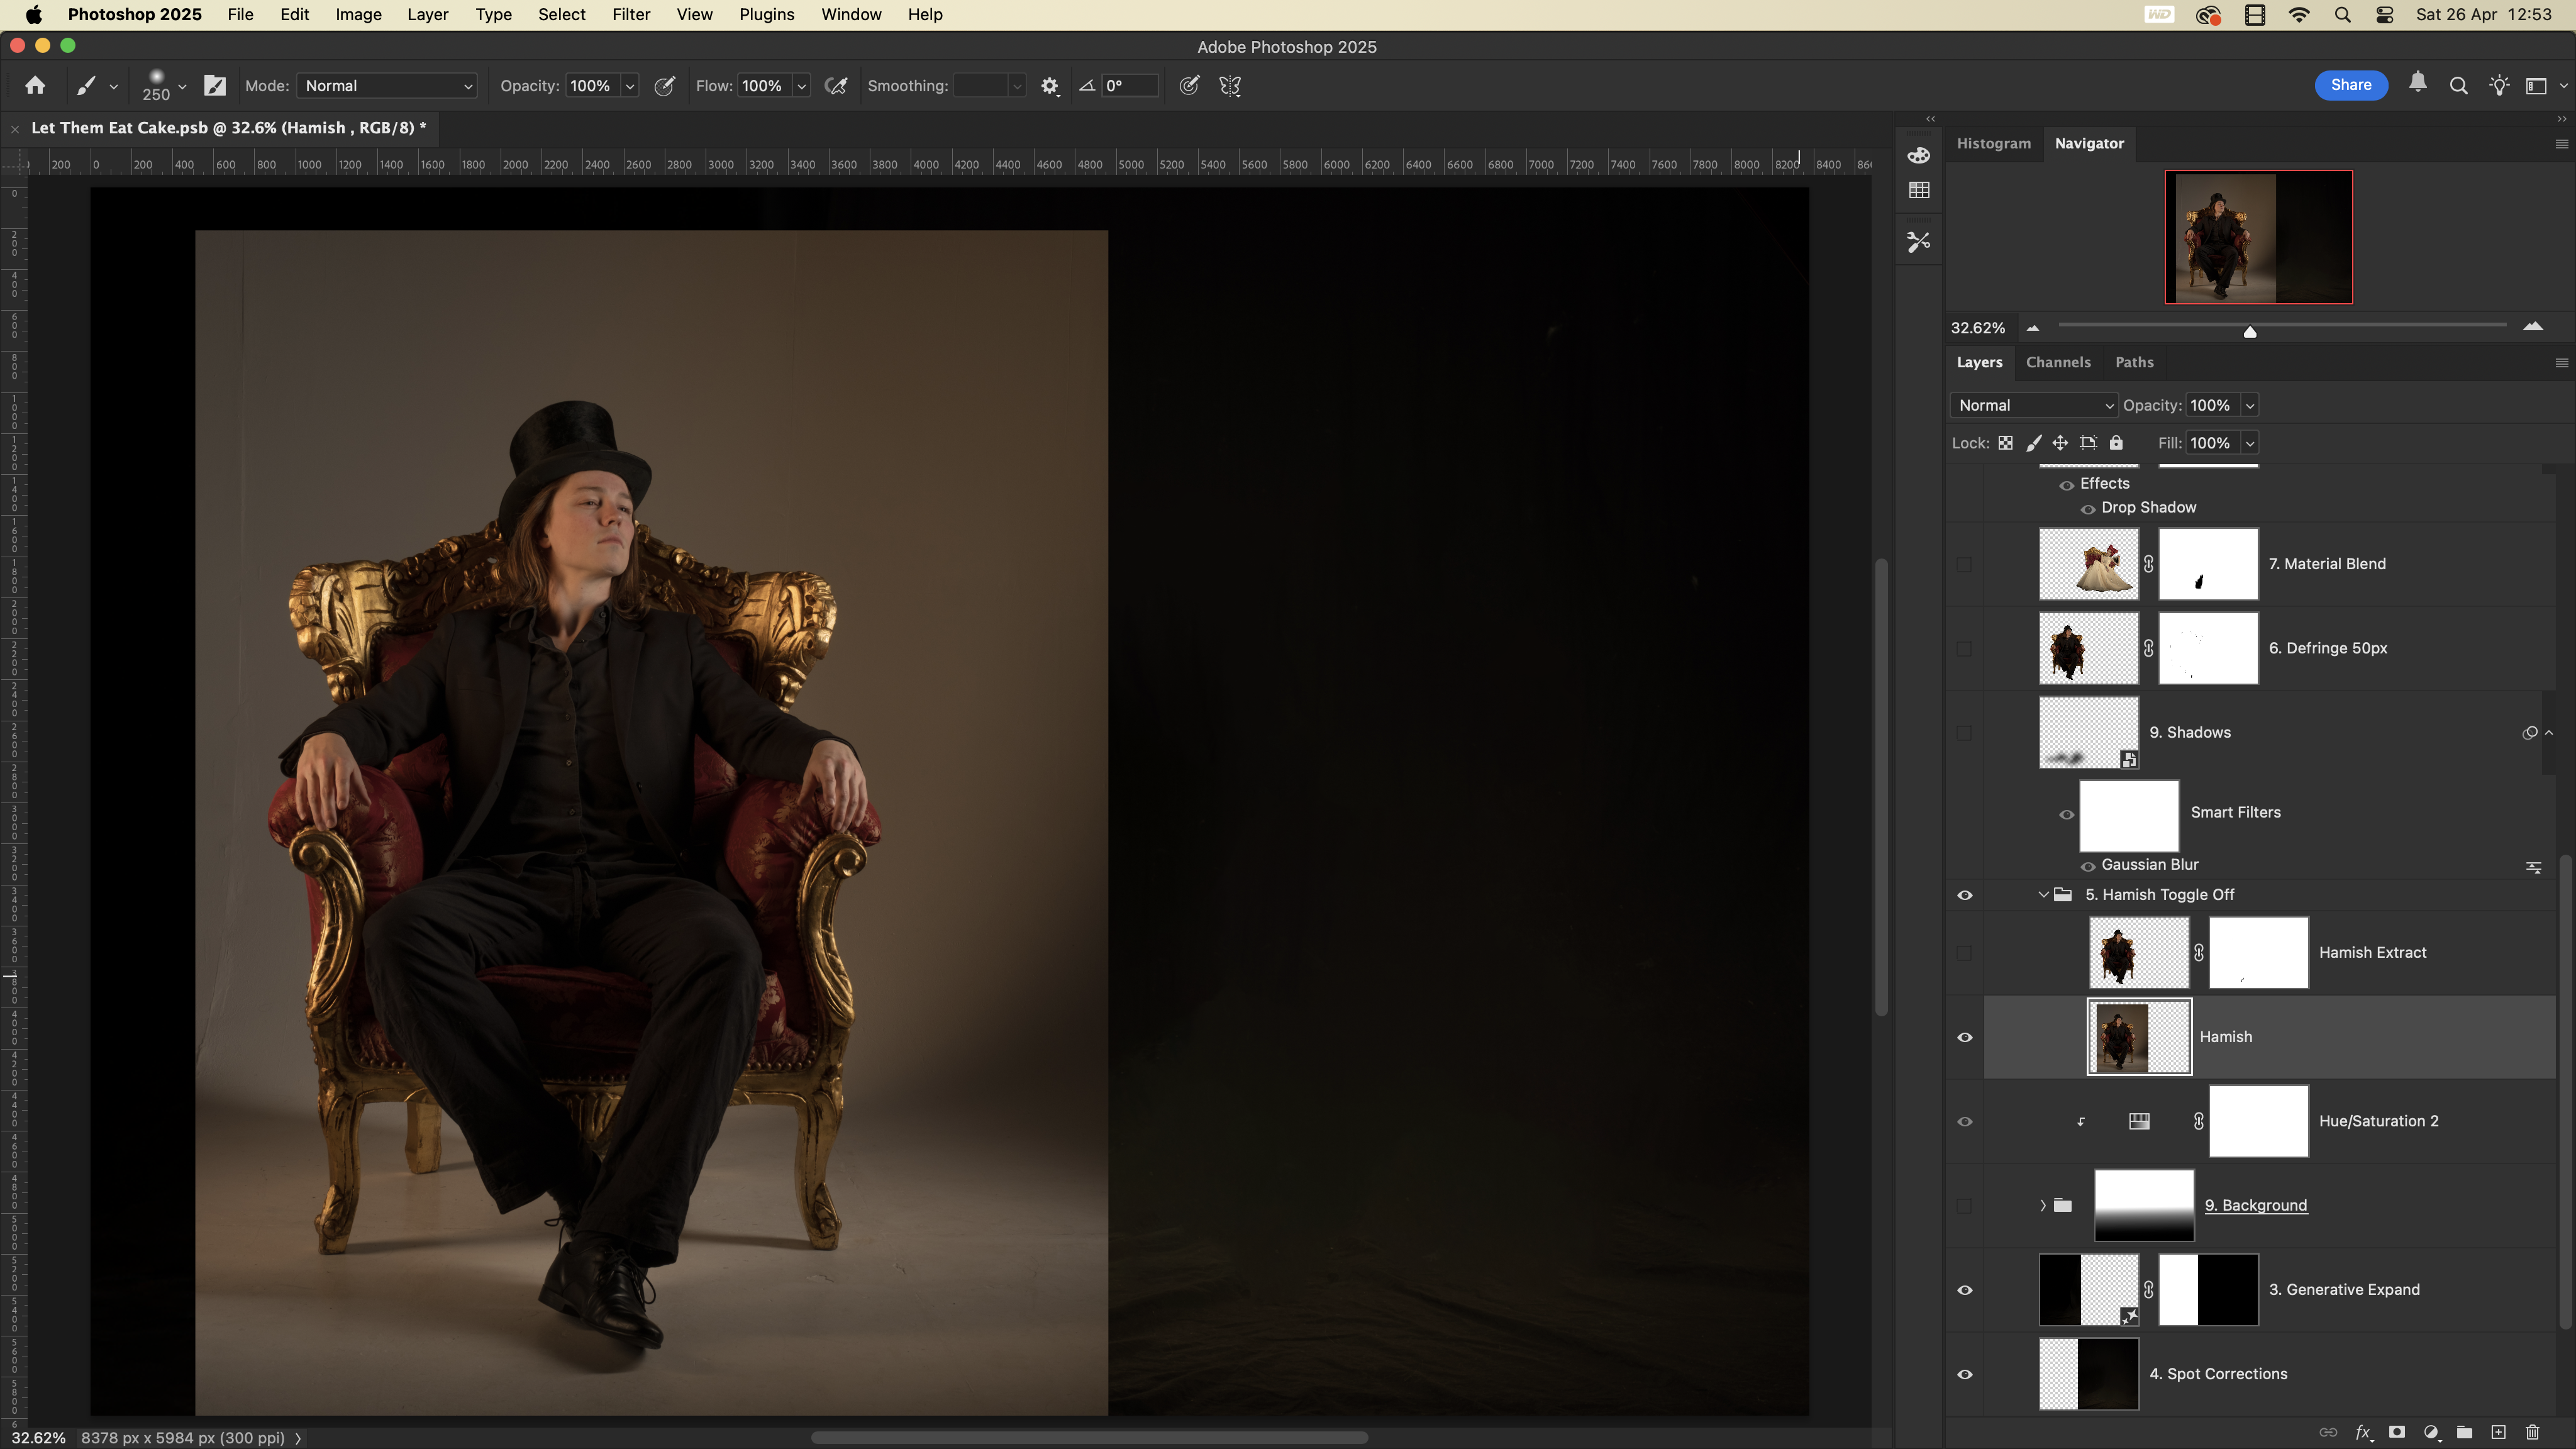Click the Navigator zoom slider handle
Screen dimensions: 2576x1449
click(2249, 331)
